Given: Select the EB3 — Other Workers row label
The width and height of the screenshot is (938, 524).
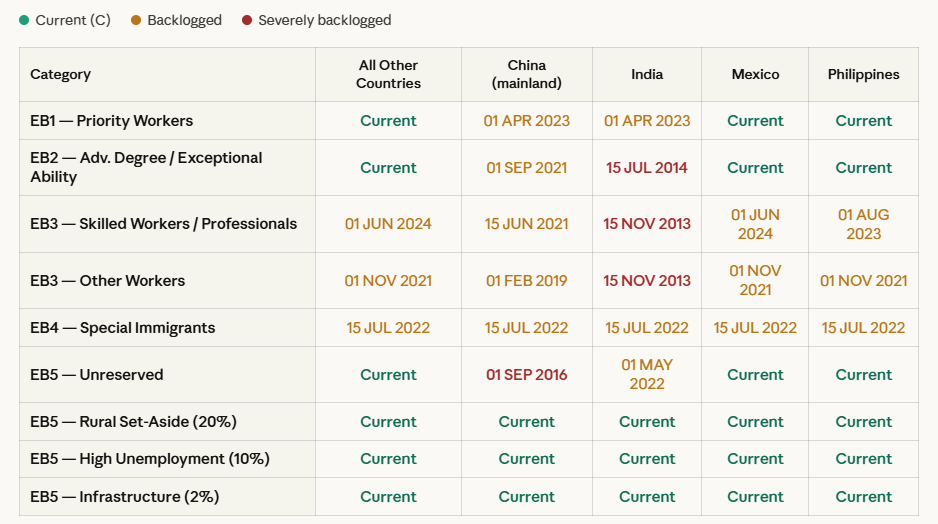Looking at the screenshot, I should 108,281.
